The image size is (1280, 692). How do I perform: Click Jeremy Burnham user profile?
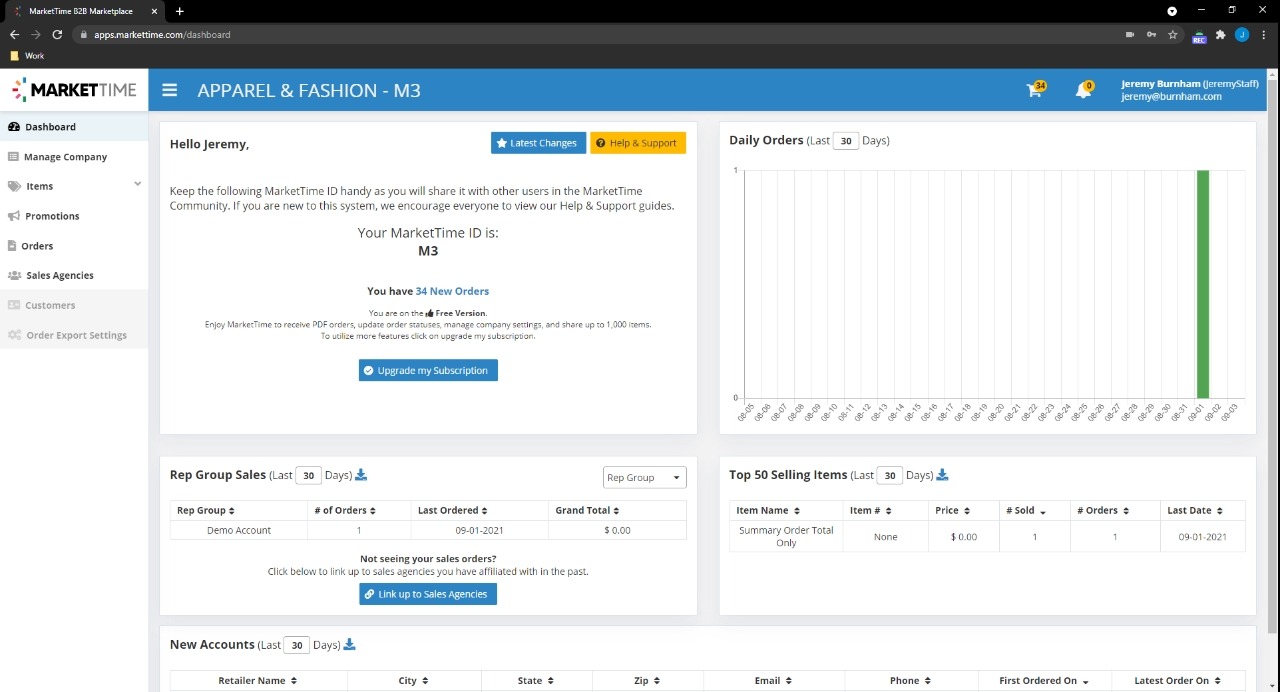click(x=1190, y=90)
